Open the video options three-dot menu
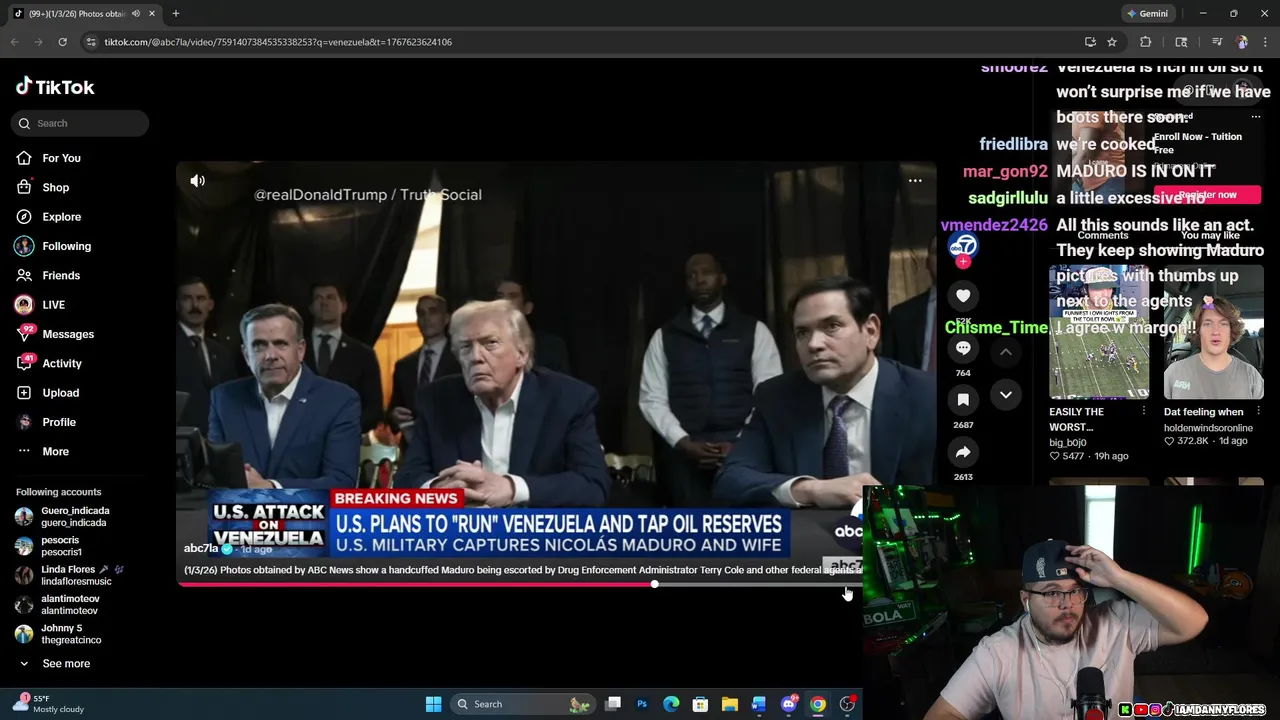This screenshot has height=720, width=1280. click(x=915, y=181)
